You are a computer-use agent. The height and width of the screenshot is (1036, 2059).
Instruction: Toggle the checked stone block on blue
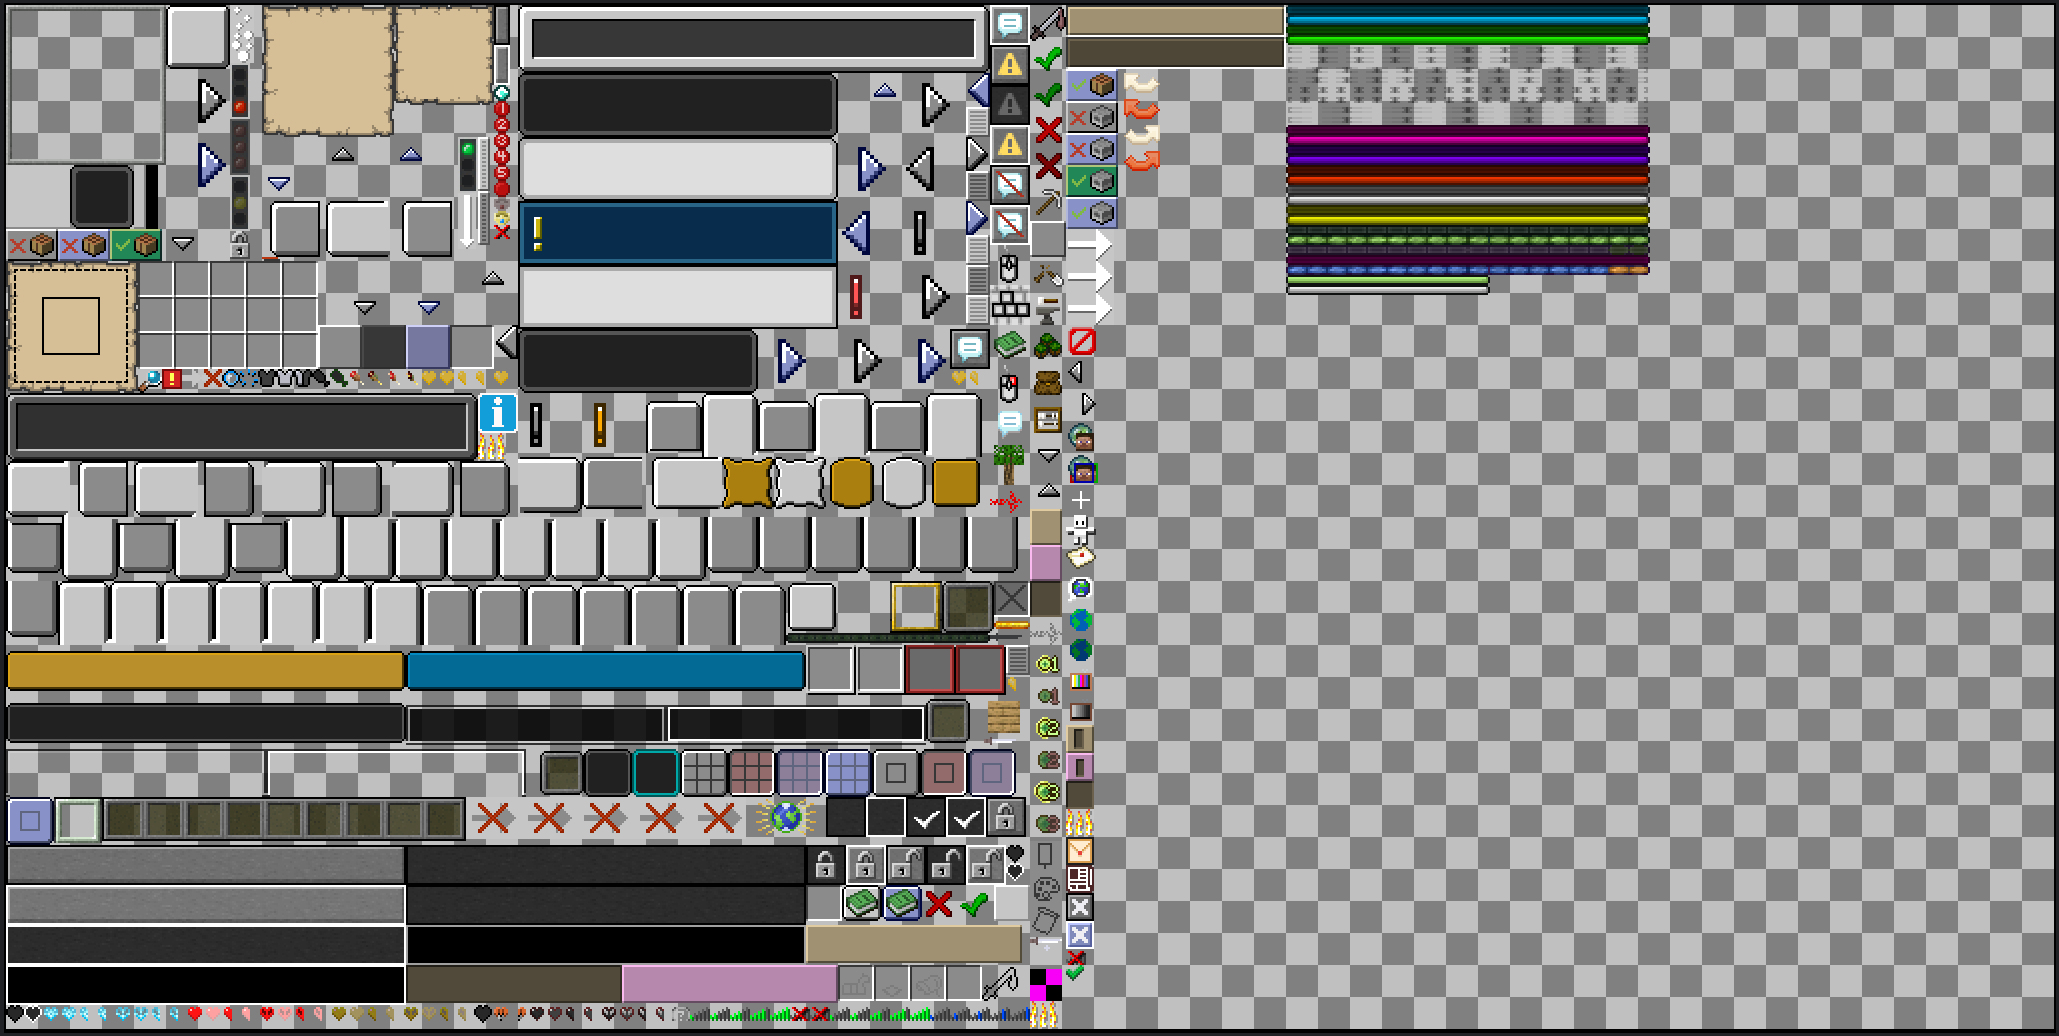click(x=1092, y=213)
